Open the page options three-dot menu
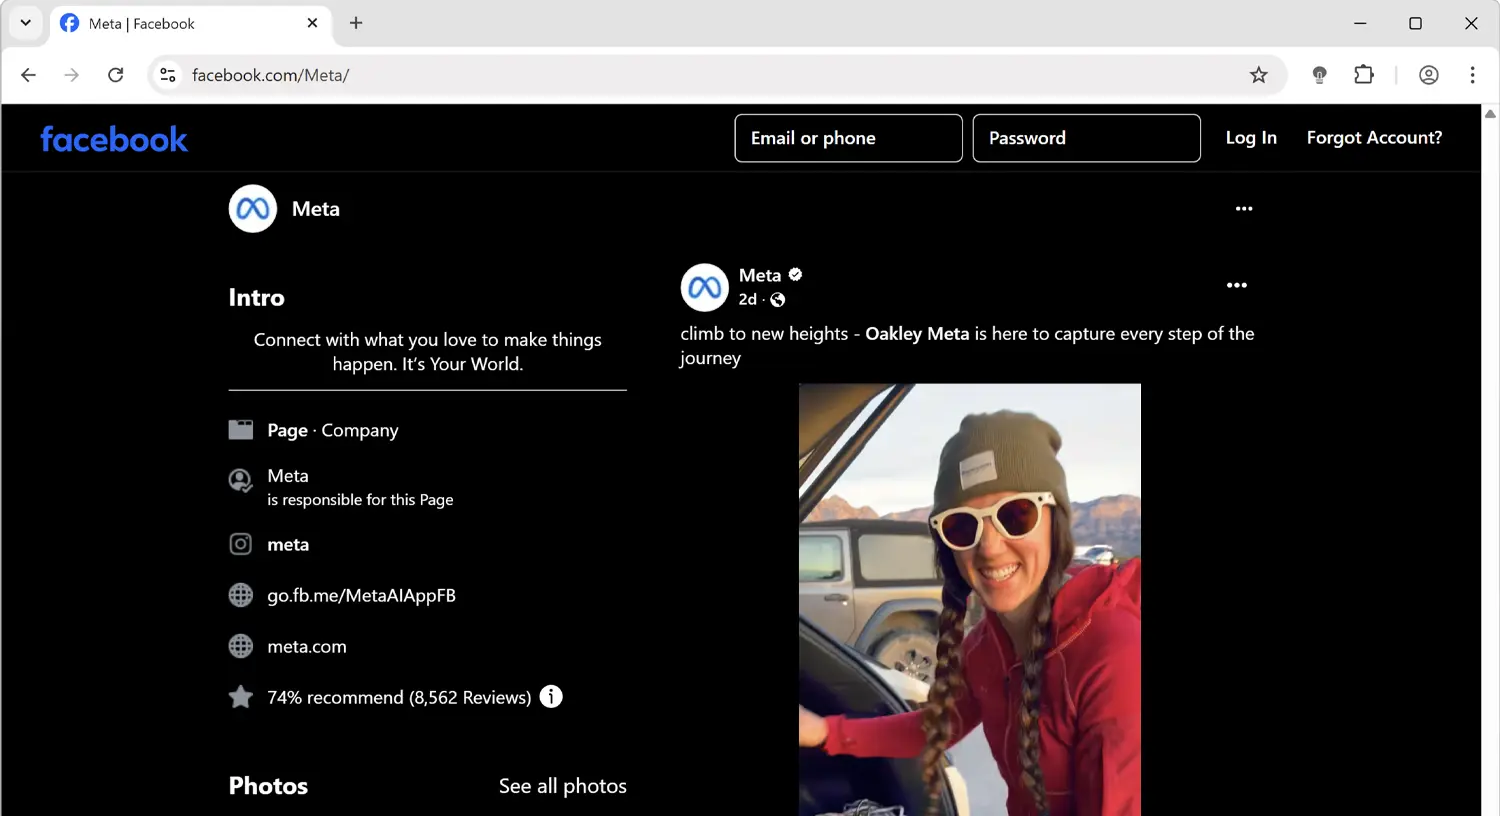The width and height of the screenshot is (1500, 816). pyautogui.click(x=1243, y=208)
